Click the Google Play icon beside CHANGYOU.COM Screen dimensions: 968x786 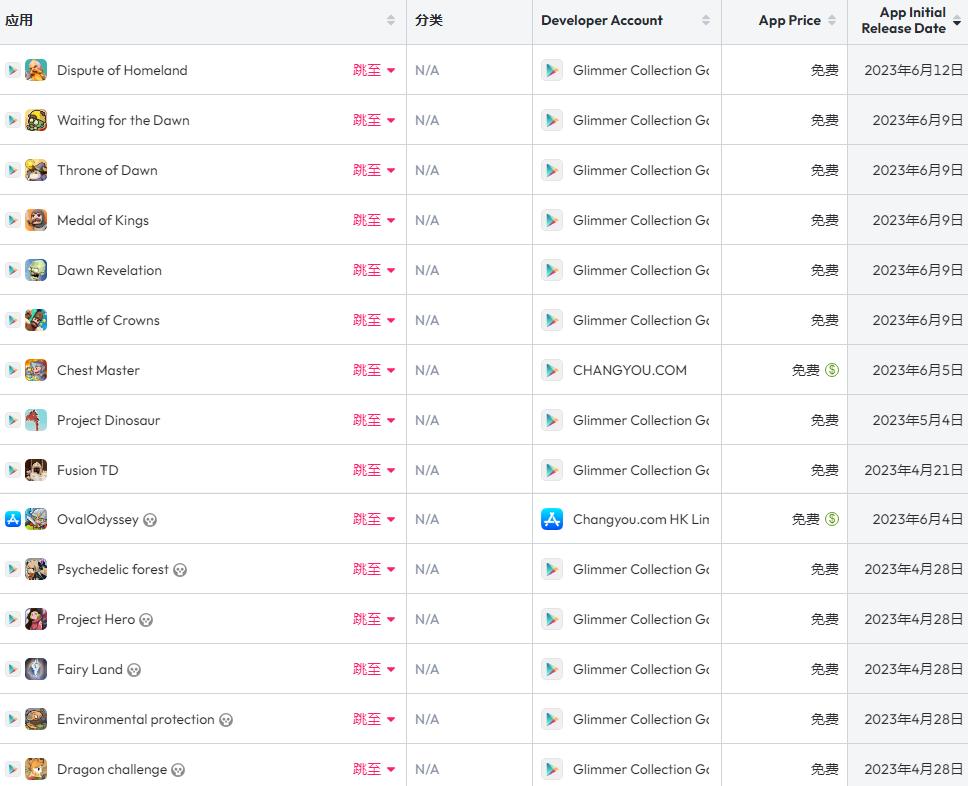click(x=552, y=370)
